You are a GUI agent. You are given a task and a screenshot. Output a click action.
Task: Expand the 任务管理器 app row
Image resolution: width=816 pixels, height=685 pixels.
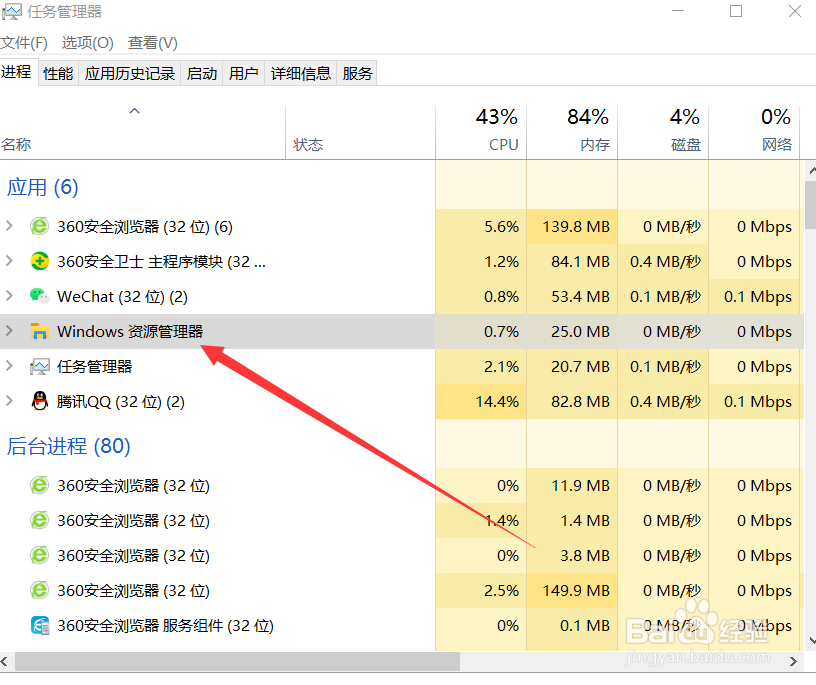point(9,366)
